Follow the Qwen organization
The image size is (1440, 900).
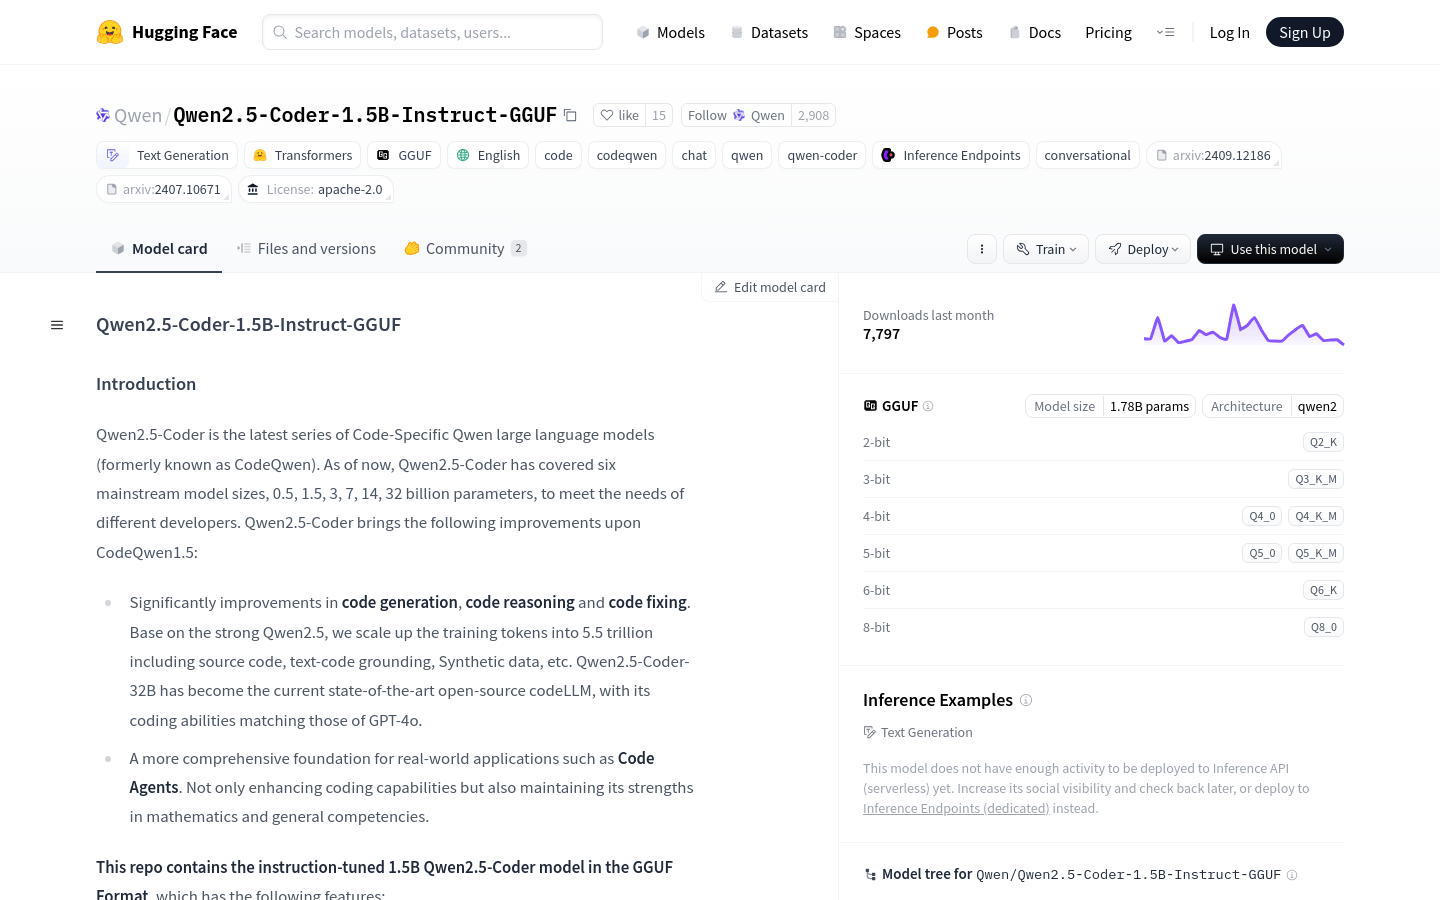(736, 115)
